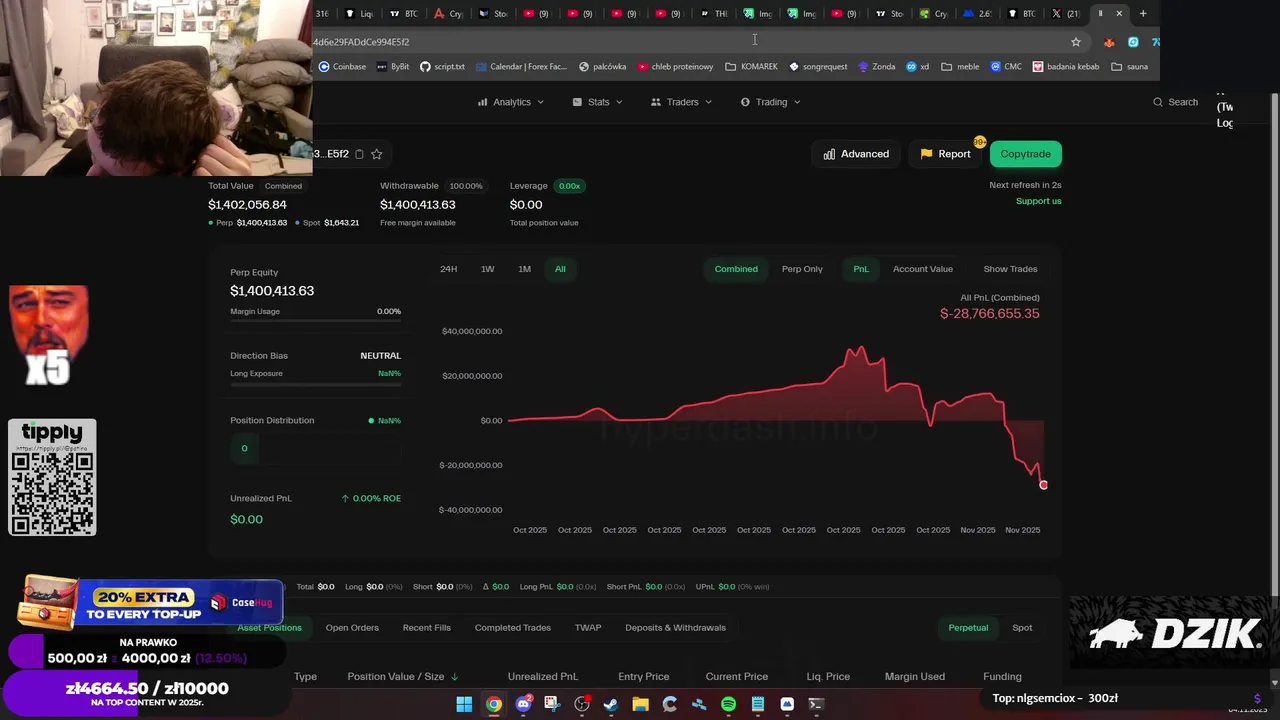Switch chart to Perp Only
This screenshot has height=720, width=1280.
[802, 269]
